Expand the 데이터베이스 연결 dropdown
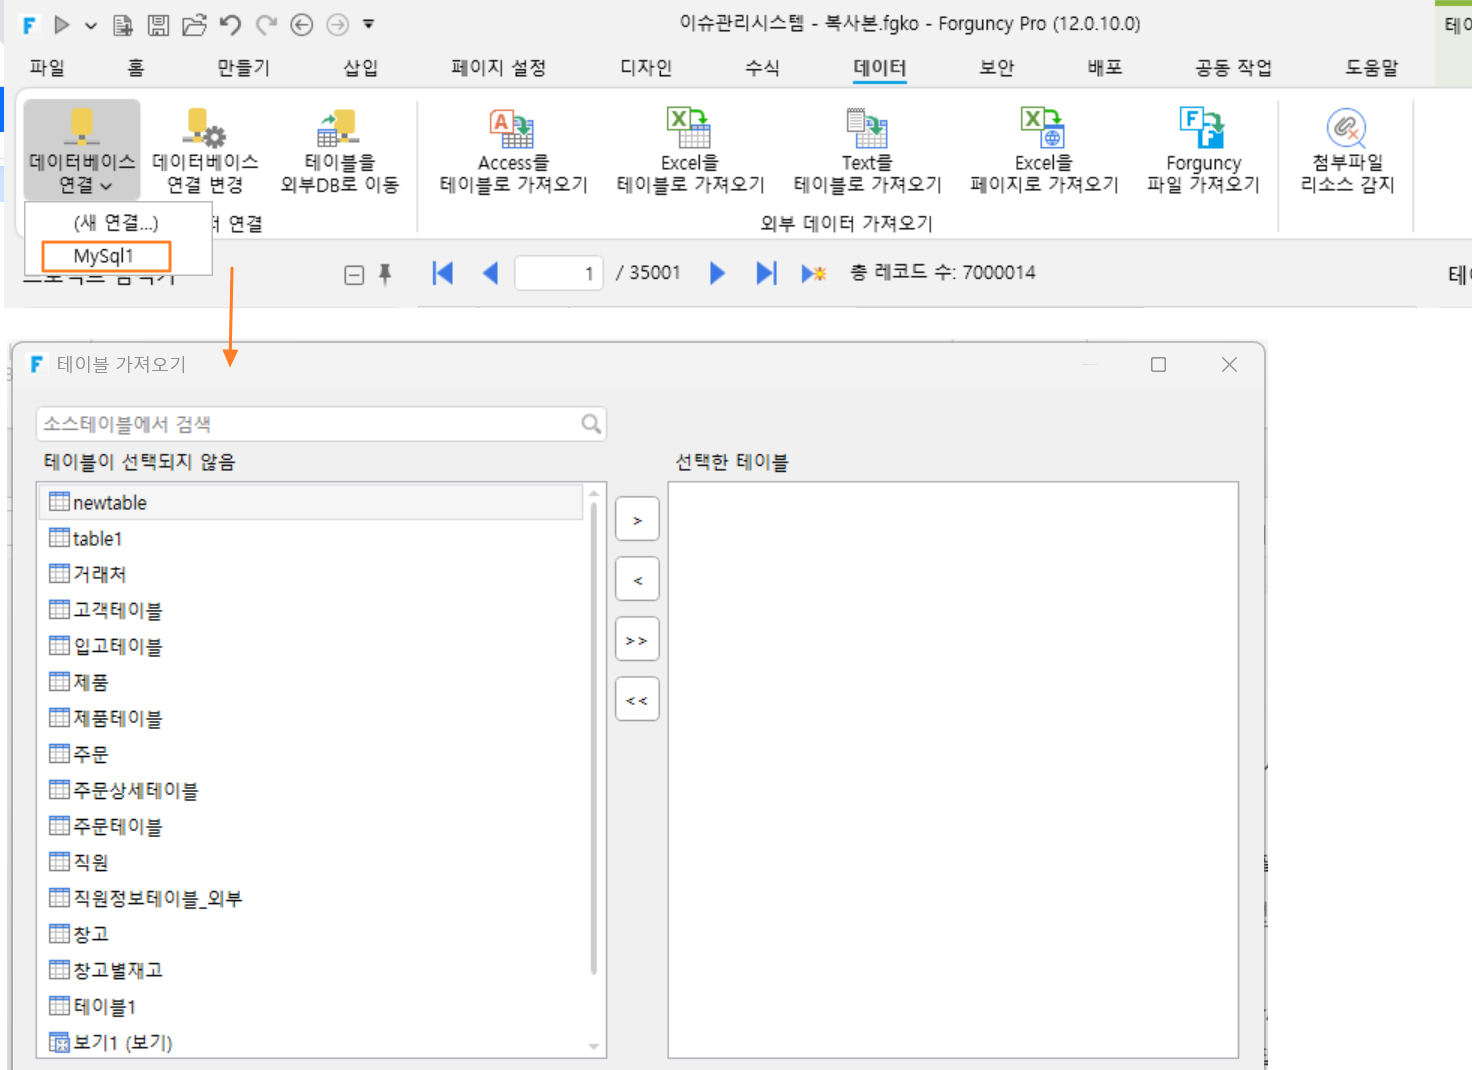The height and width of the screenshot is (1070, 1472). pyautogui.click(x=82, y=150)
